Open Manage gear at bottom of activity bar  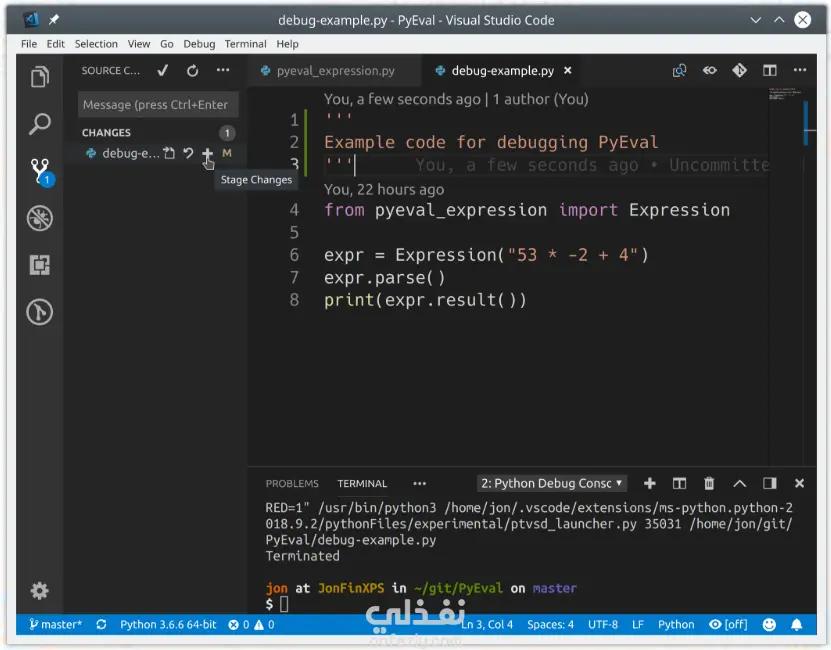(x=40, y=590)
